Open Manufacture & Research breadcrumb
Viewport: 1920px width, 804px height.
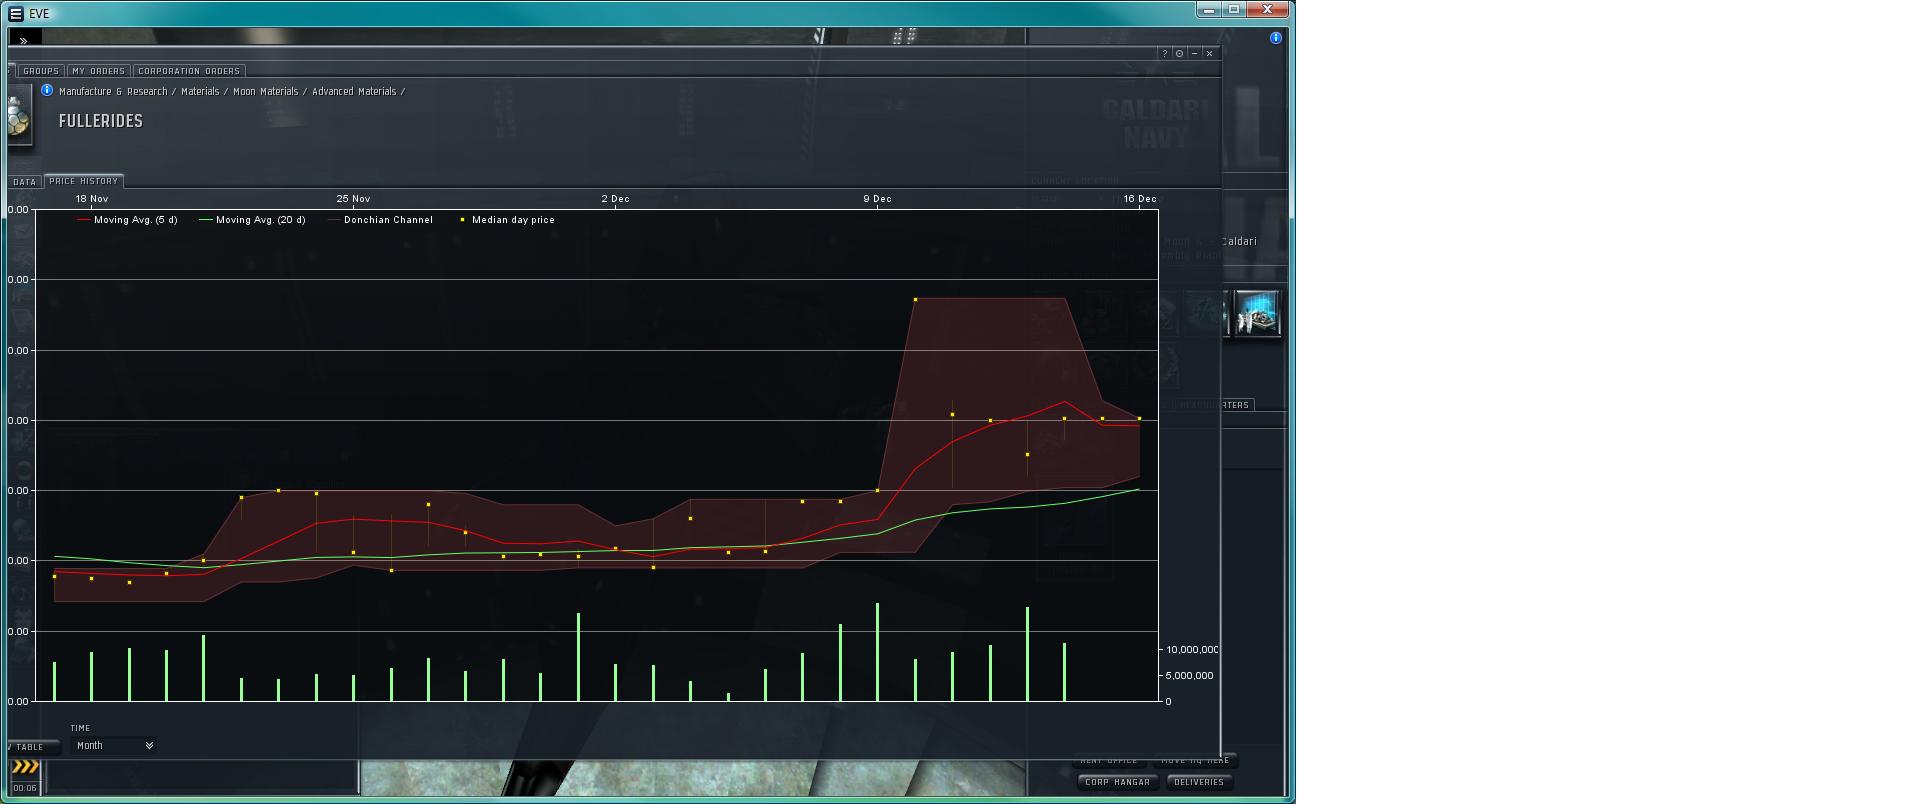coord(113,91)
